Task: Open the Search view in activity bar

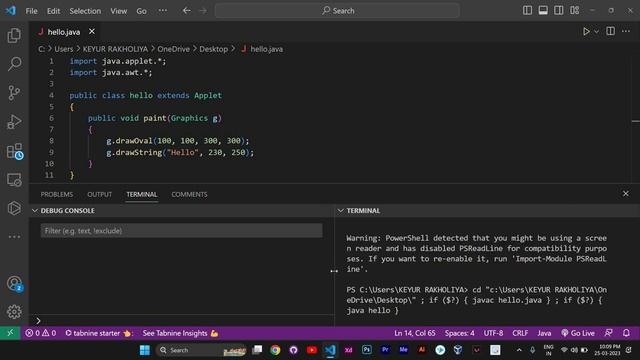Action: (14, 64)
